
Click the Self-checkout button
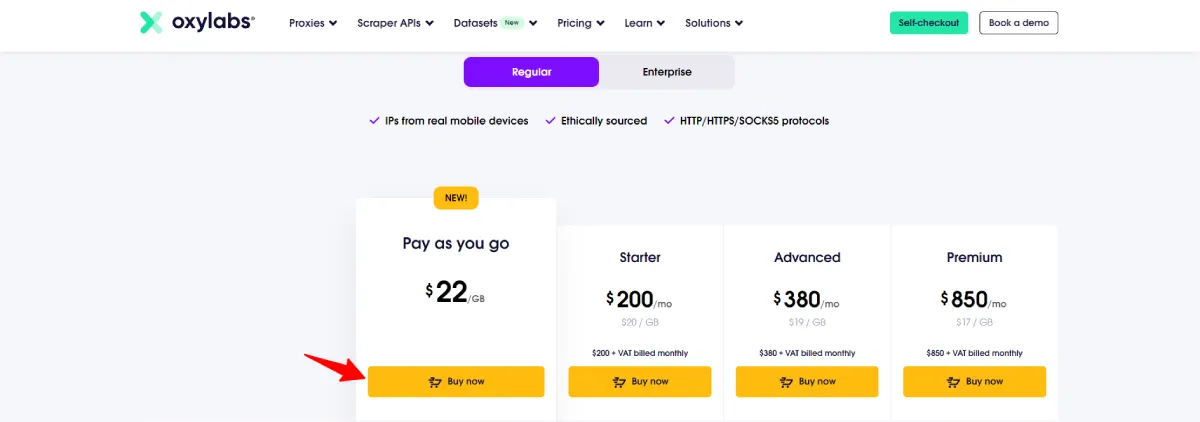(x=930, y=23)
